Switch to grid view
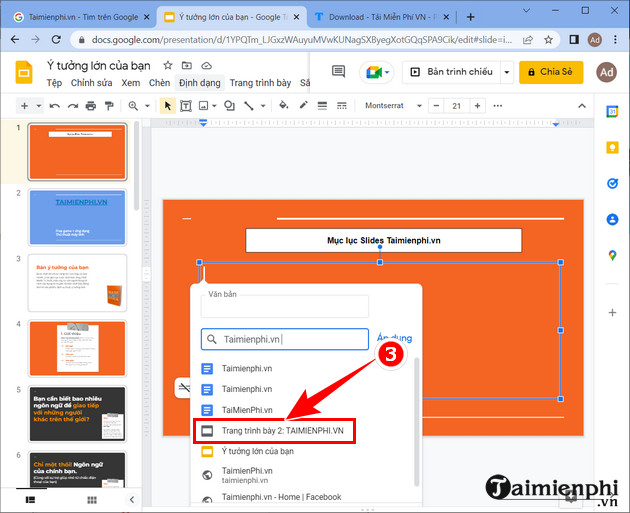The width and height of the screenshot is (630, 513). pyautogui.click(x=92, y=500)
